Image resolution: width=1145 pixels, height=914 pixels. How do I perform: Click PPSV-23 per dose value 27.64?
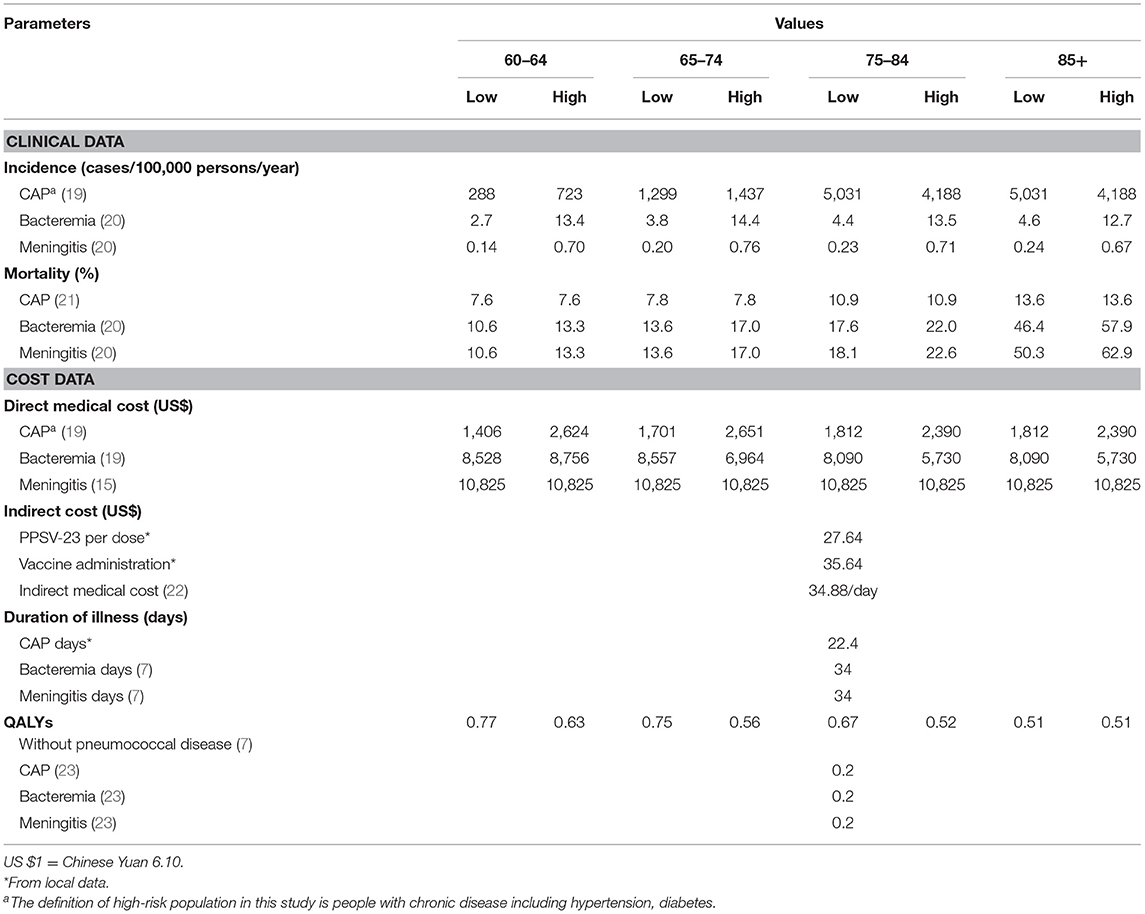point(843,538)
